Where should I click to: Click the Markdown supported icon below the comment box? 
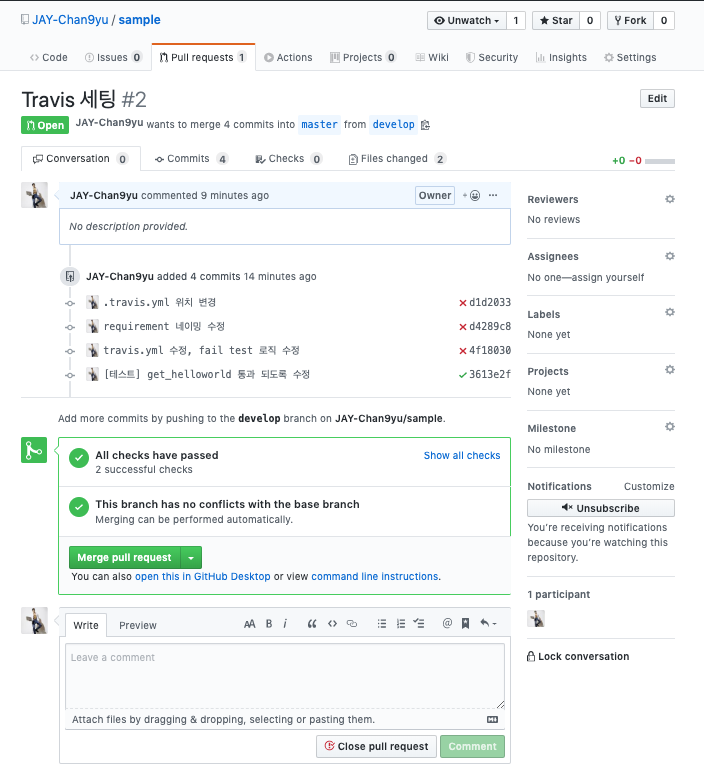click(492, 719)
